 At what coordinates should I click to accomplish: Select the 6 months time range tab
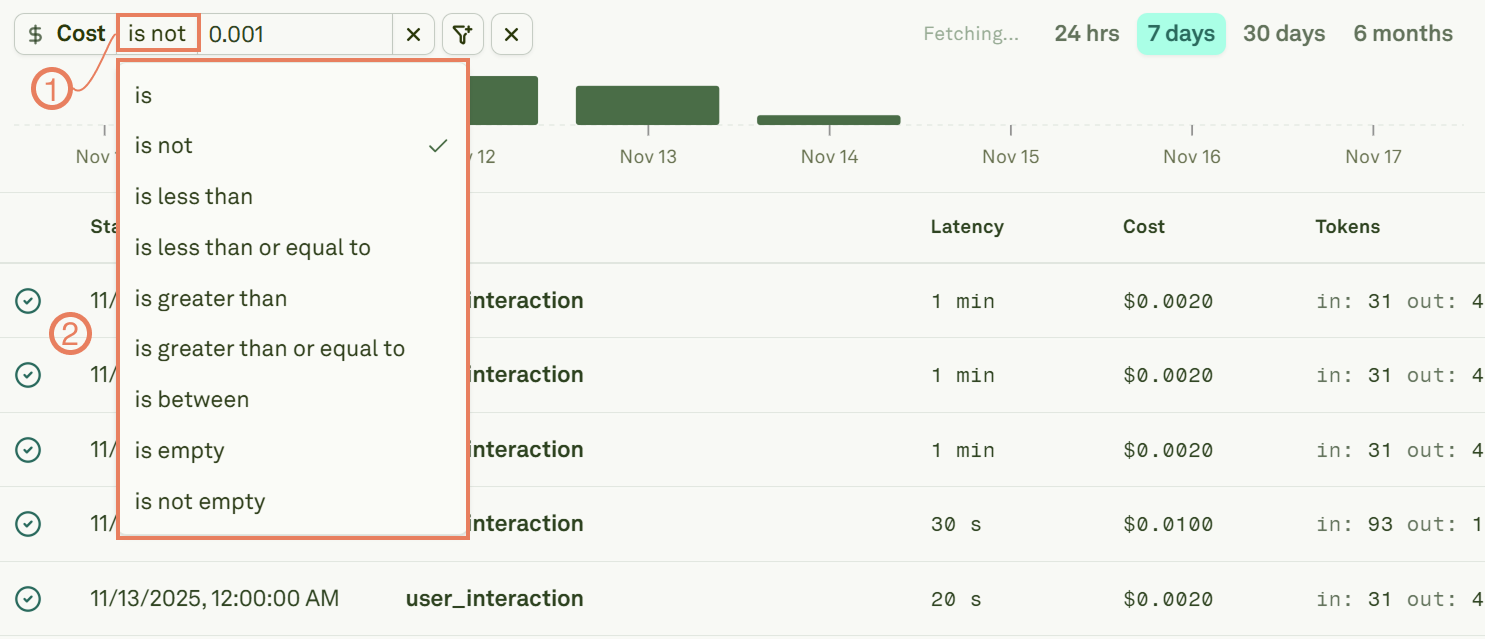(x=1402, y=33)
